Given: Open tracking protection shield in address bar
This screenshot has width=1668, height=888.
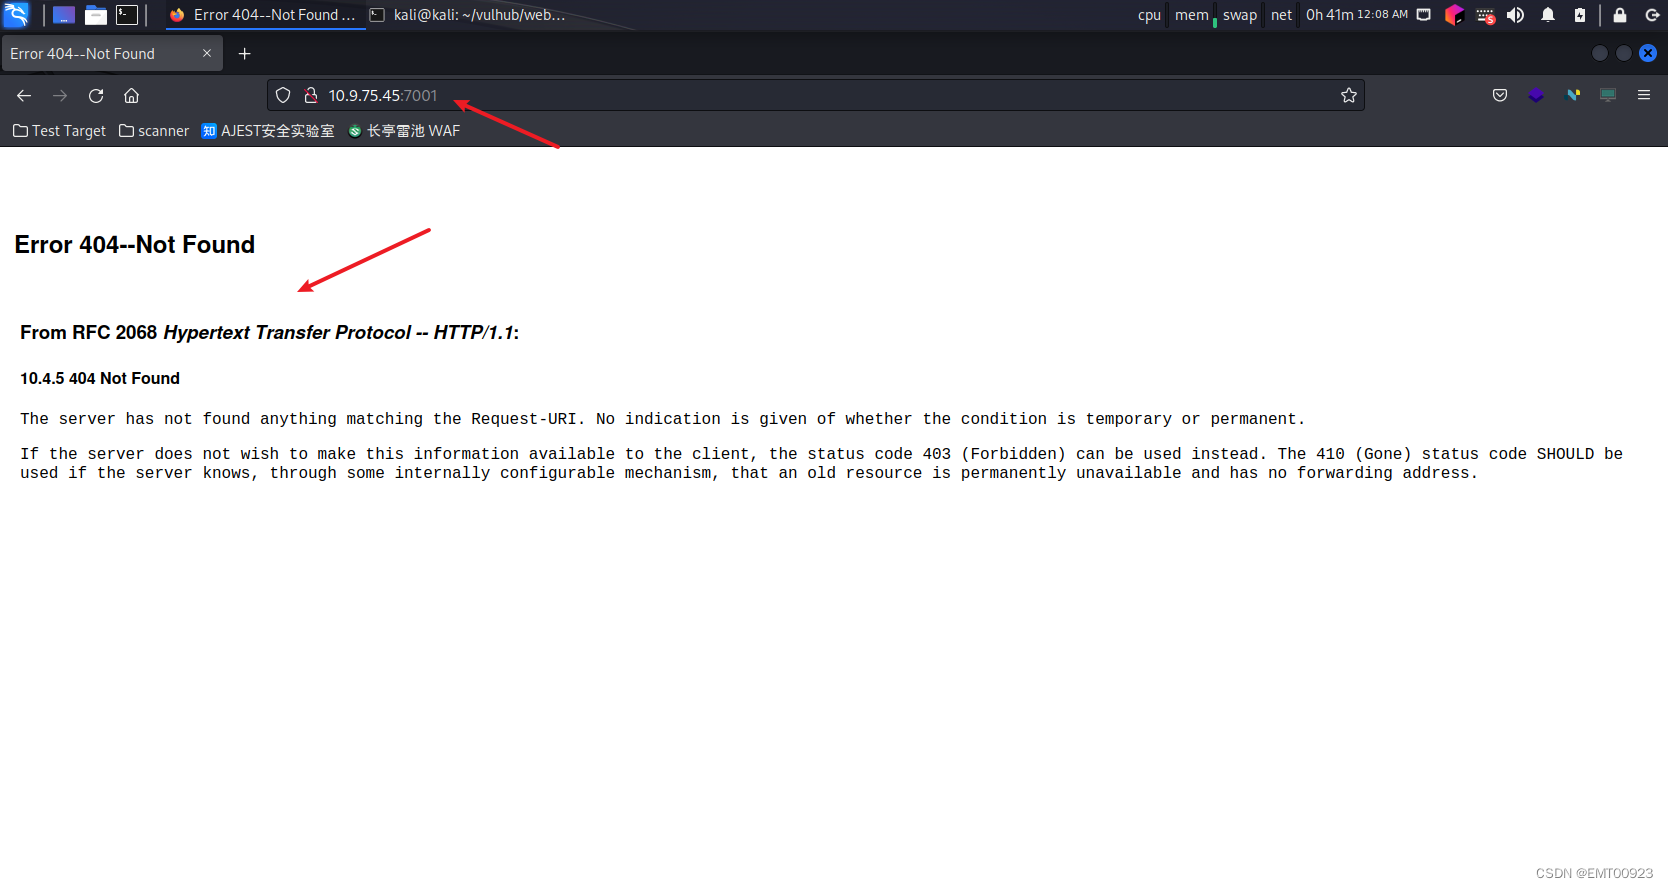Looking at the screenshot, I should pyautogui.click(x=283, y=95).
